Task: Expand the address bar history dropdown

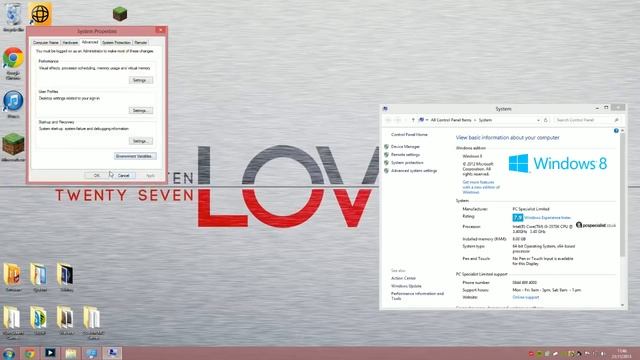Action: tap(538, 120)
